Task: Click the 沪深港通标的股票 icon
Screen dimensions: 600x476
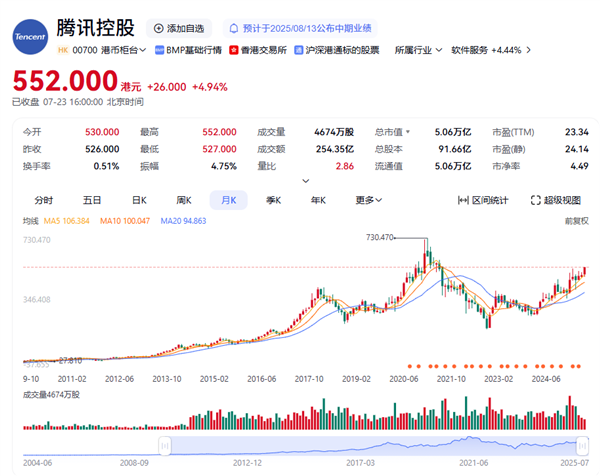Action: click(298, 50)
